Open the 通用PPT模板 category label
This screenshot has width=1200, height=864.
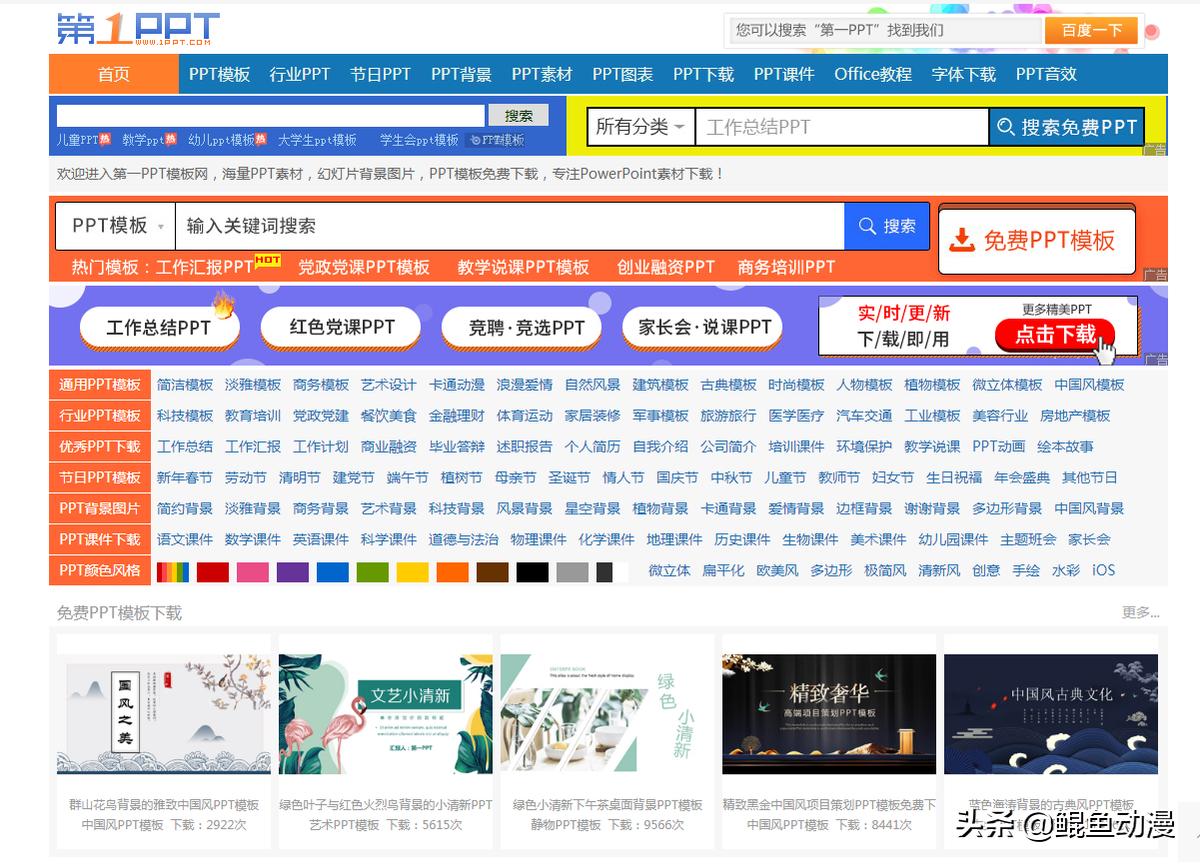click(x=100, y=385)
